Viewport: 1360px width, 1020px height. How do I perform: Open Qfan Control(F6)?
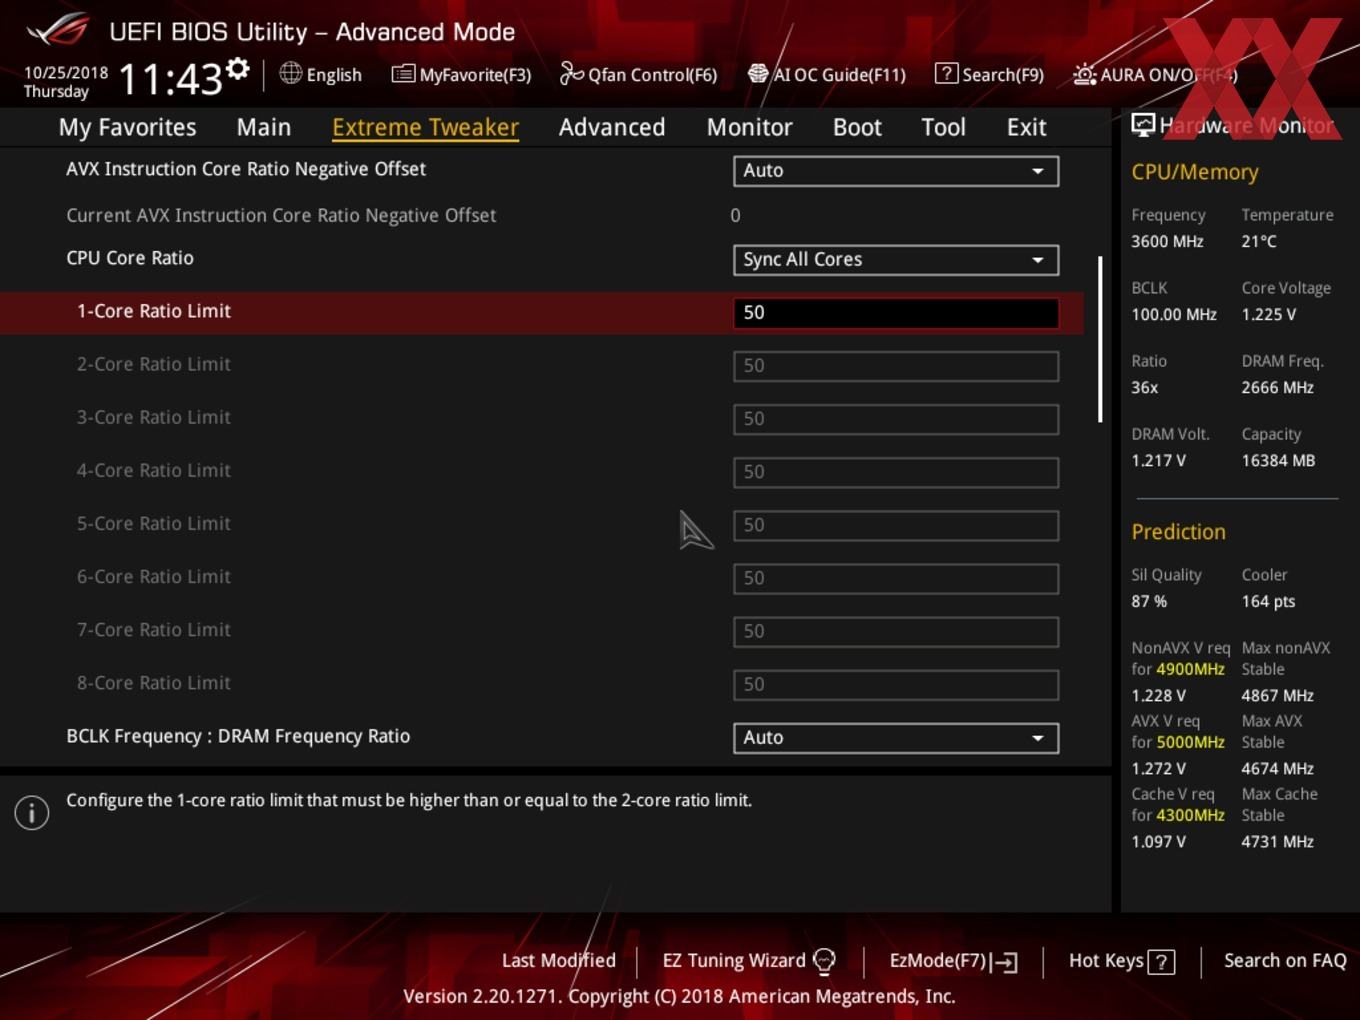pyautogui.click(x=638, y=74)
